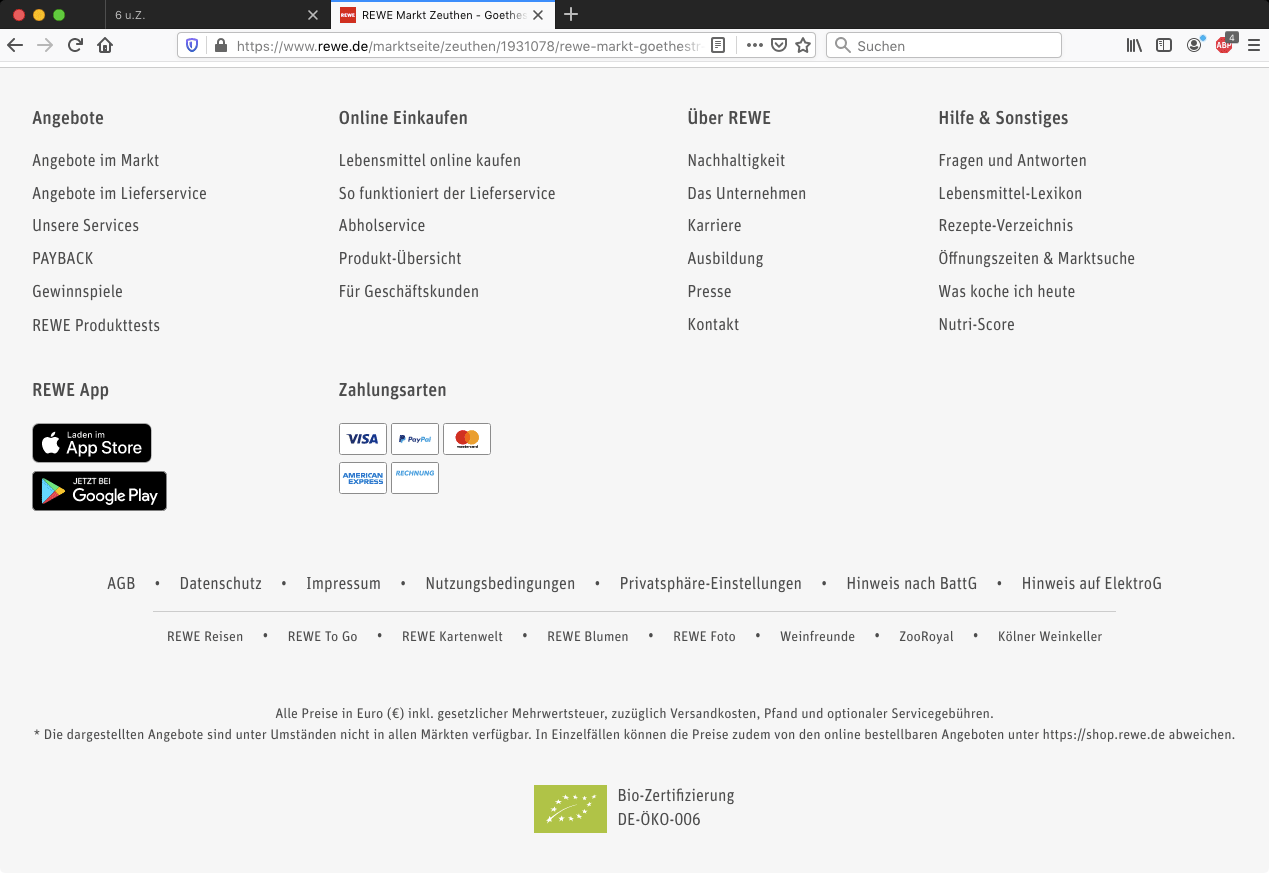Open Privatsphäre-Einstellungen
This screenshot has width=1269, height=873.
[x=711, y=583]
